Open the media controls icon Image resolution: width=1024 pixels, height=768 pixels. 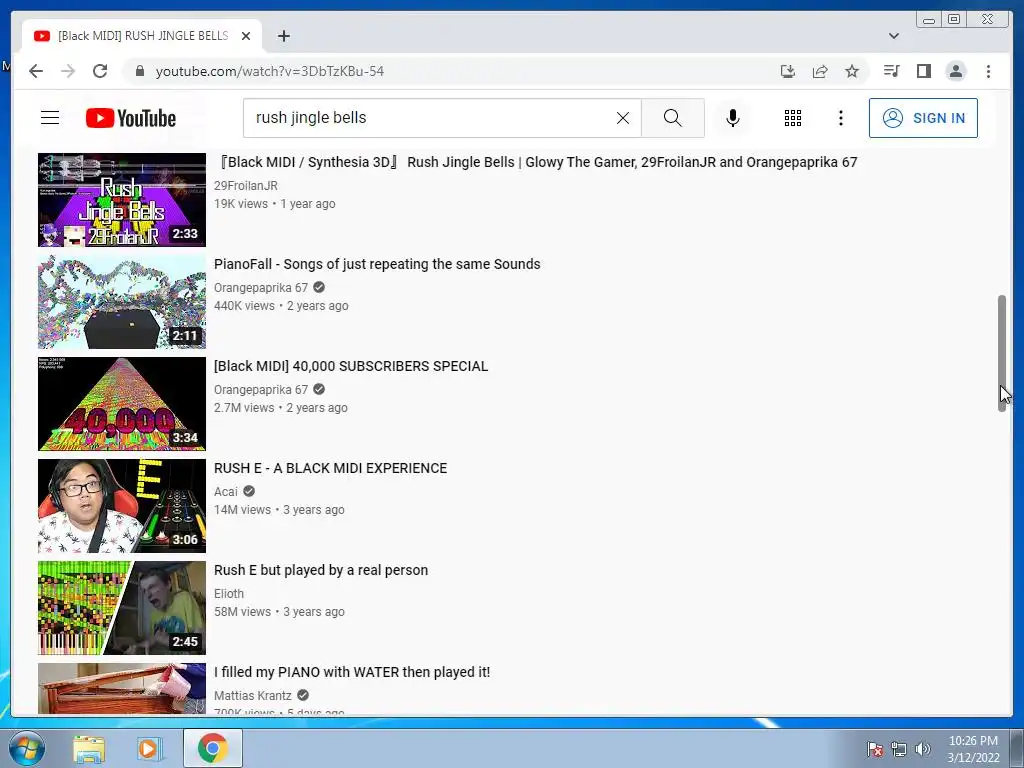point(891,71)
